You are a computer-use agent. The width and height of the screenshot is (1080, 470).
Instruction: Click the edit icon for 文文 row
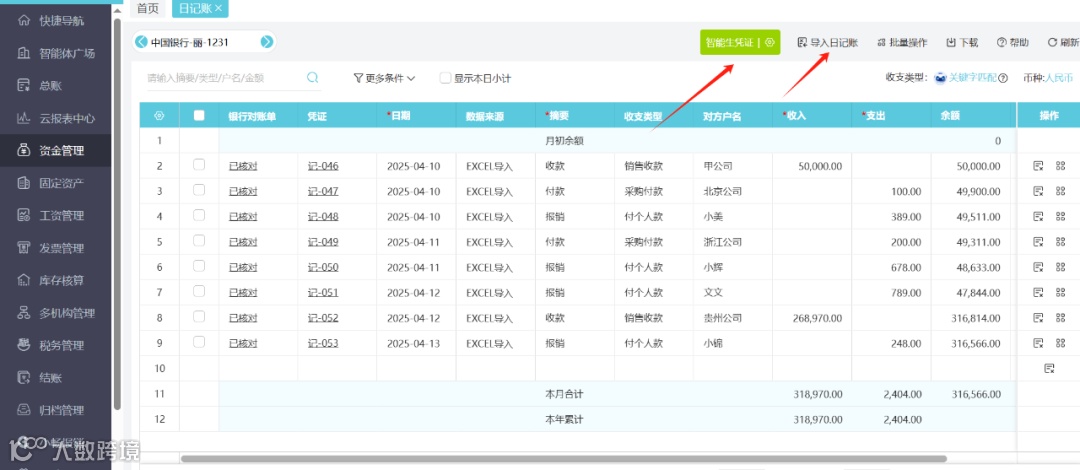tap(1038, 292)
